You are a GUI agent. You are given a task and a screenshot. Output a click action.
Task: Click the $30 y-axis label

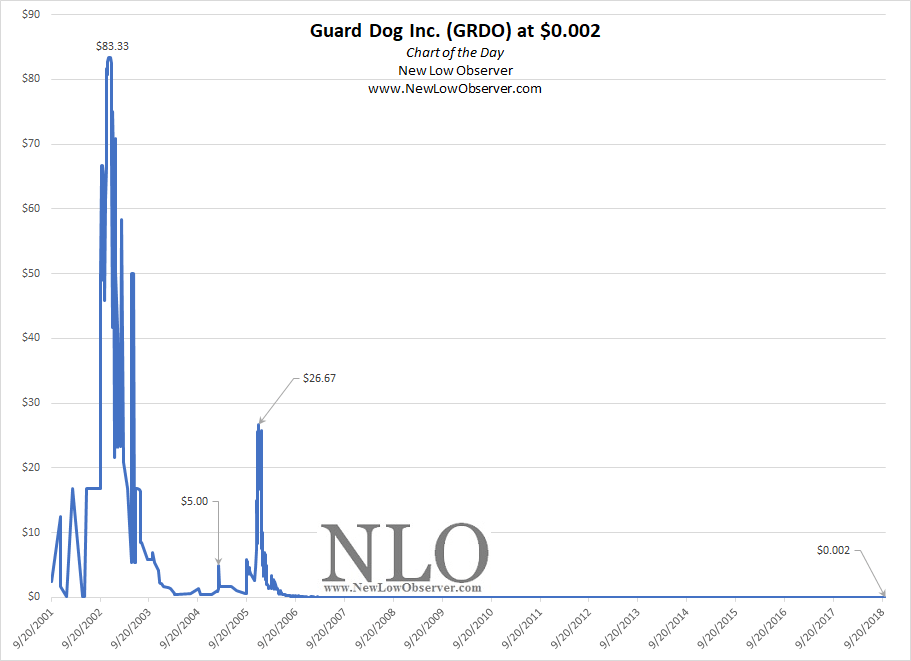point(31,403)
